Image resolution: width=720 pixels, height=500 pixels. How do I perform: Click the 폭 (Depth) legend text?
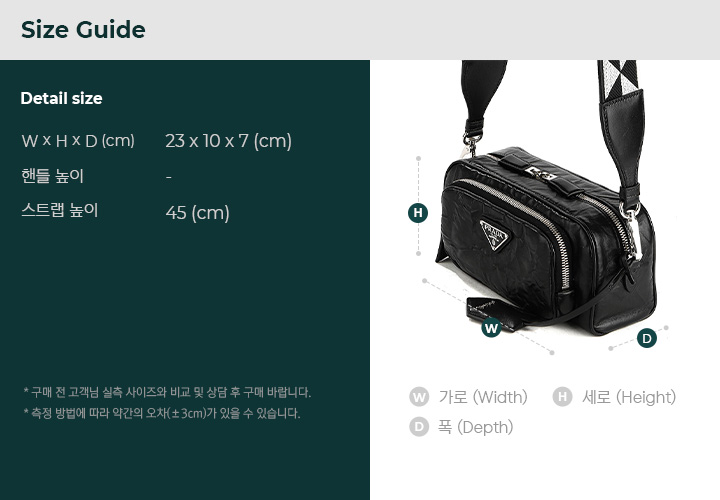click(475, 427)
